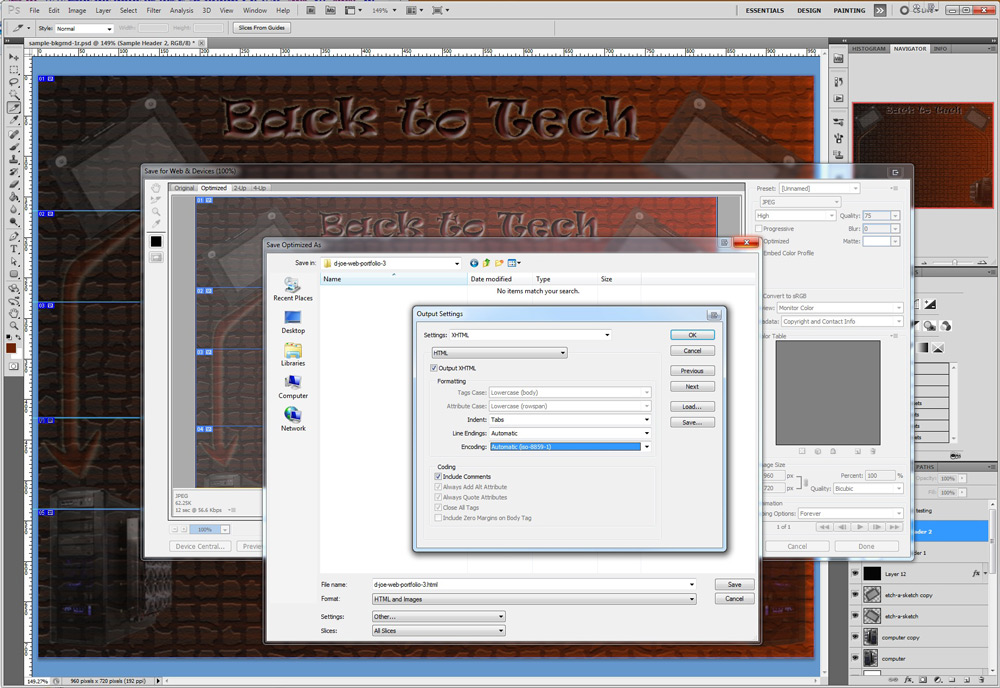Hide the 'etch-a-sketch copy' layer
The height and width of the screenshot is (688, 1000).
855,594
